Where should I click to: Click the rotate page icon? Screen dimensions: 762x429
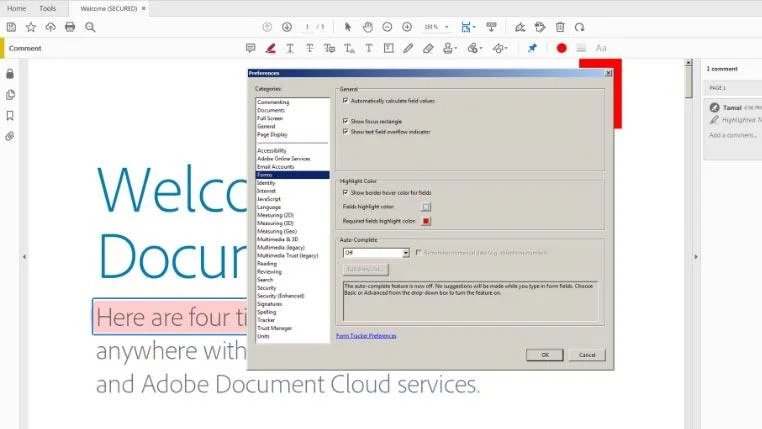coord(579,27)
